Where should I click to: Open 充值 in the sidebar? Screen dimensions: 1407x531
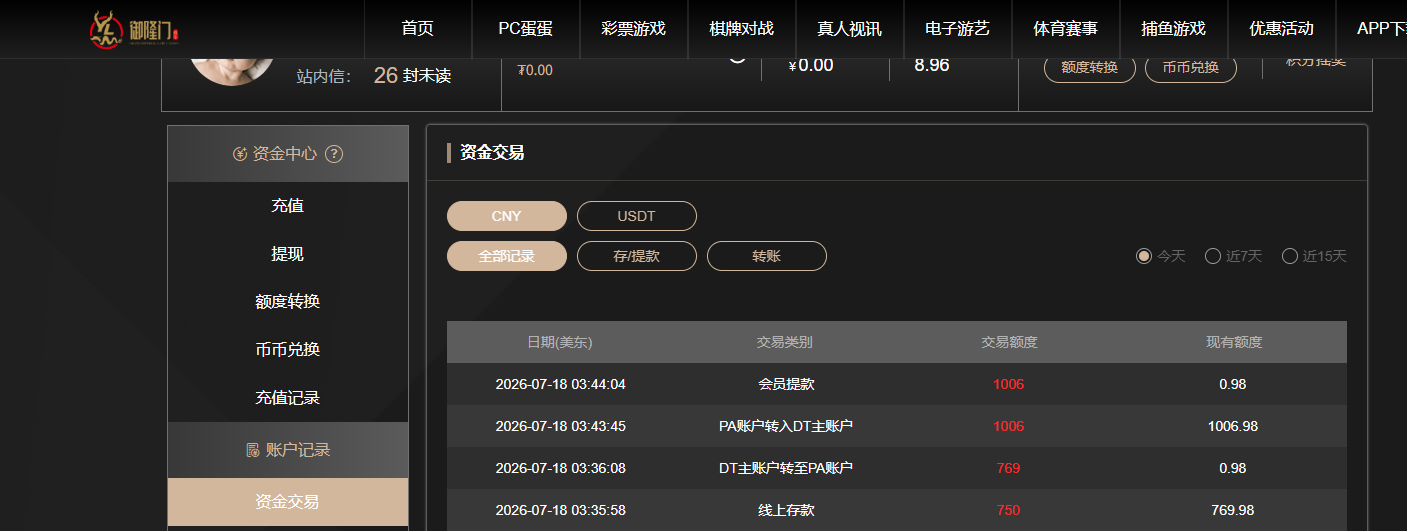[x=288, y=206]
